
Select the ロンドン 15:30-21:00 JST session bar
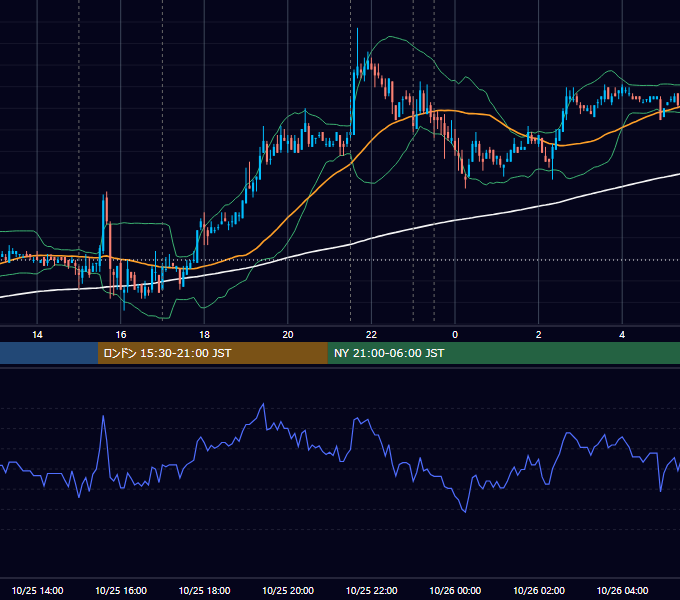tap(212, 353)
